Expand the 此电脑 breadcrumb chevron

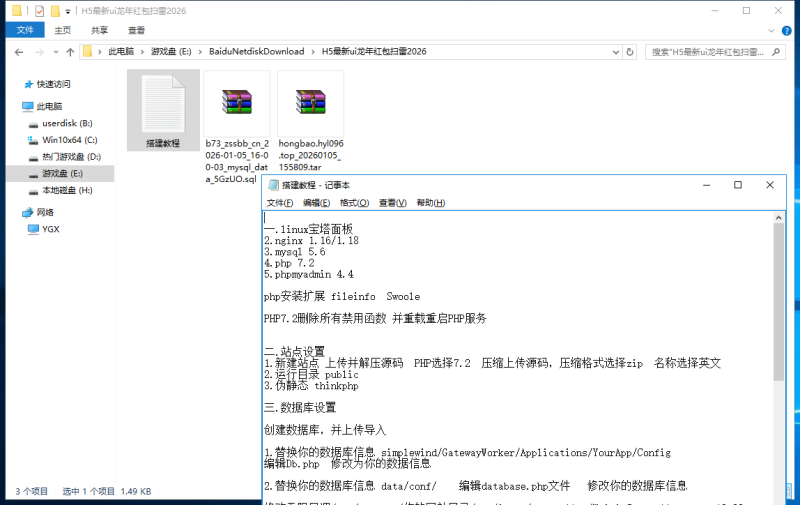pyautogui.click(x=142, y=52)
